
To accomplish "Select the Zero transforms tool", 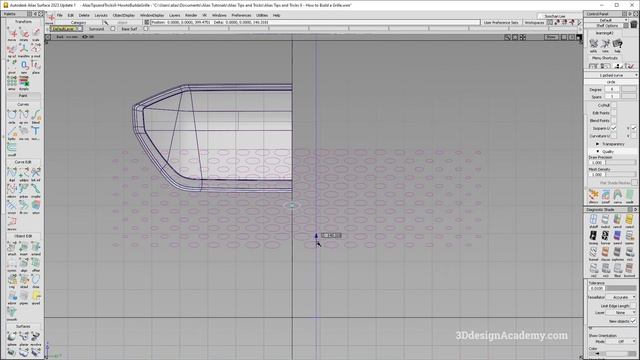I will tap(24, 65).
